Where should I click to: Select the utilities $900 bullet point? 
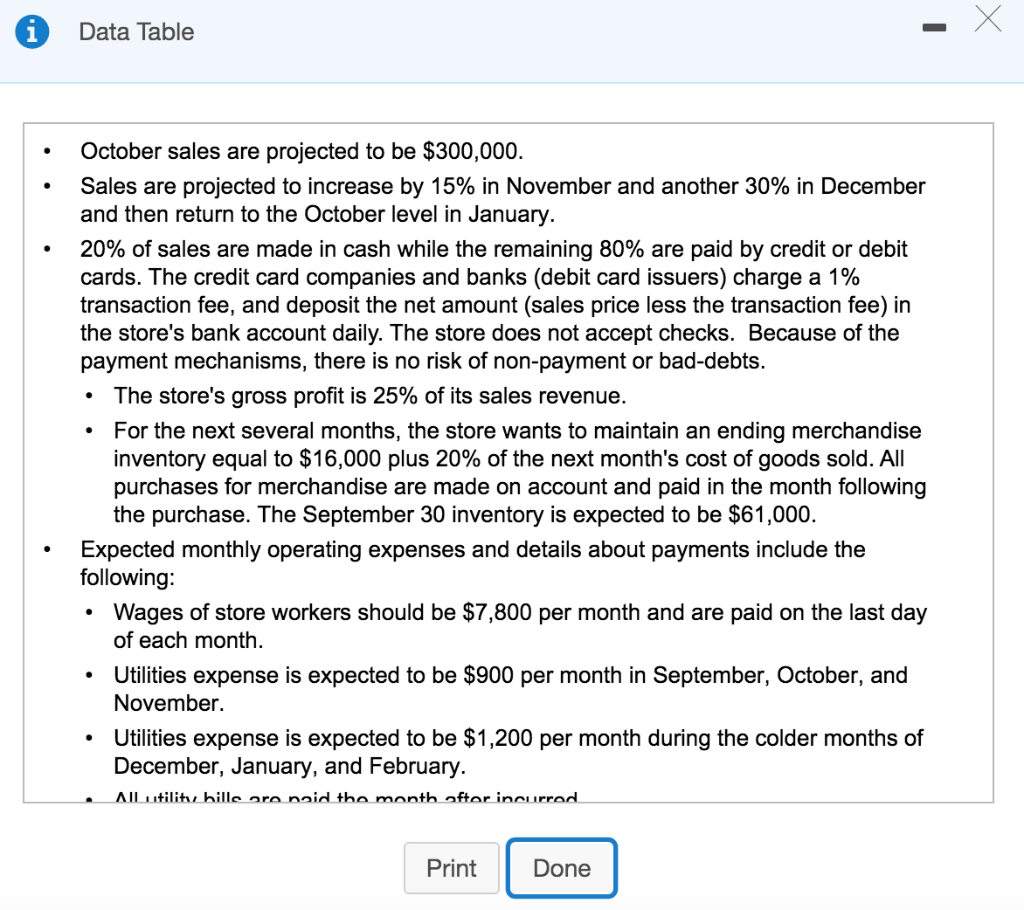(500, 675)
